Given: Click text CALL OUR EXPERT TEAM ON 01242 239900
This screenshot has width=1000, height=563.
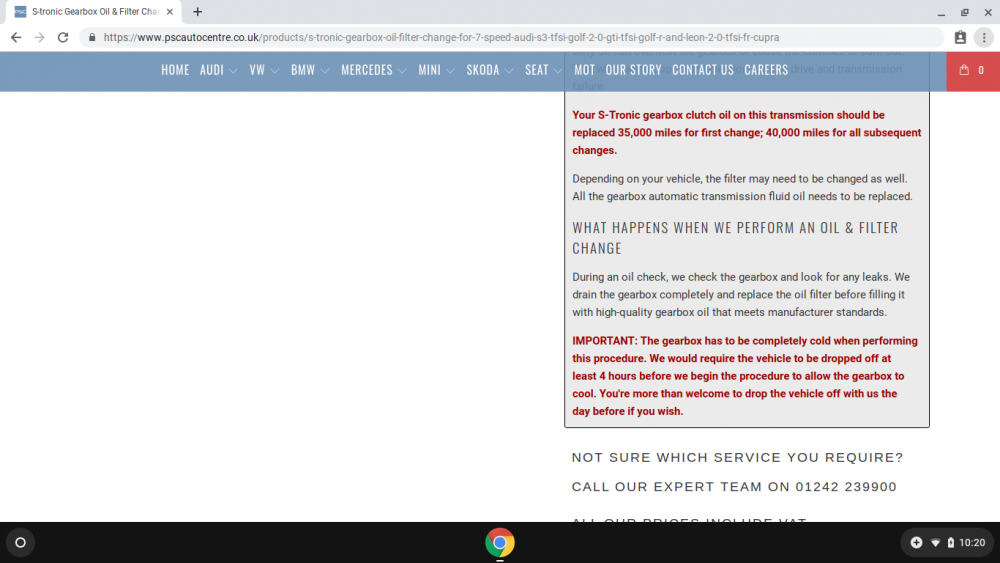Looking at the screenshot, I should (734, 486).
